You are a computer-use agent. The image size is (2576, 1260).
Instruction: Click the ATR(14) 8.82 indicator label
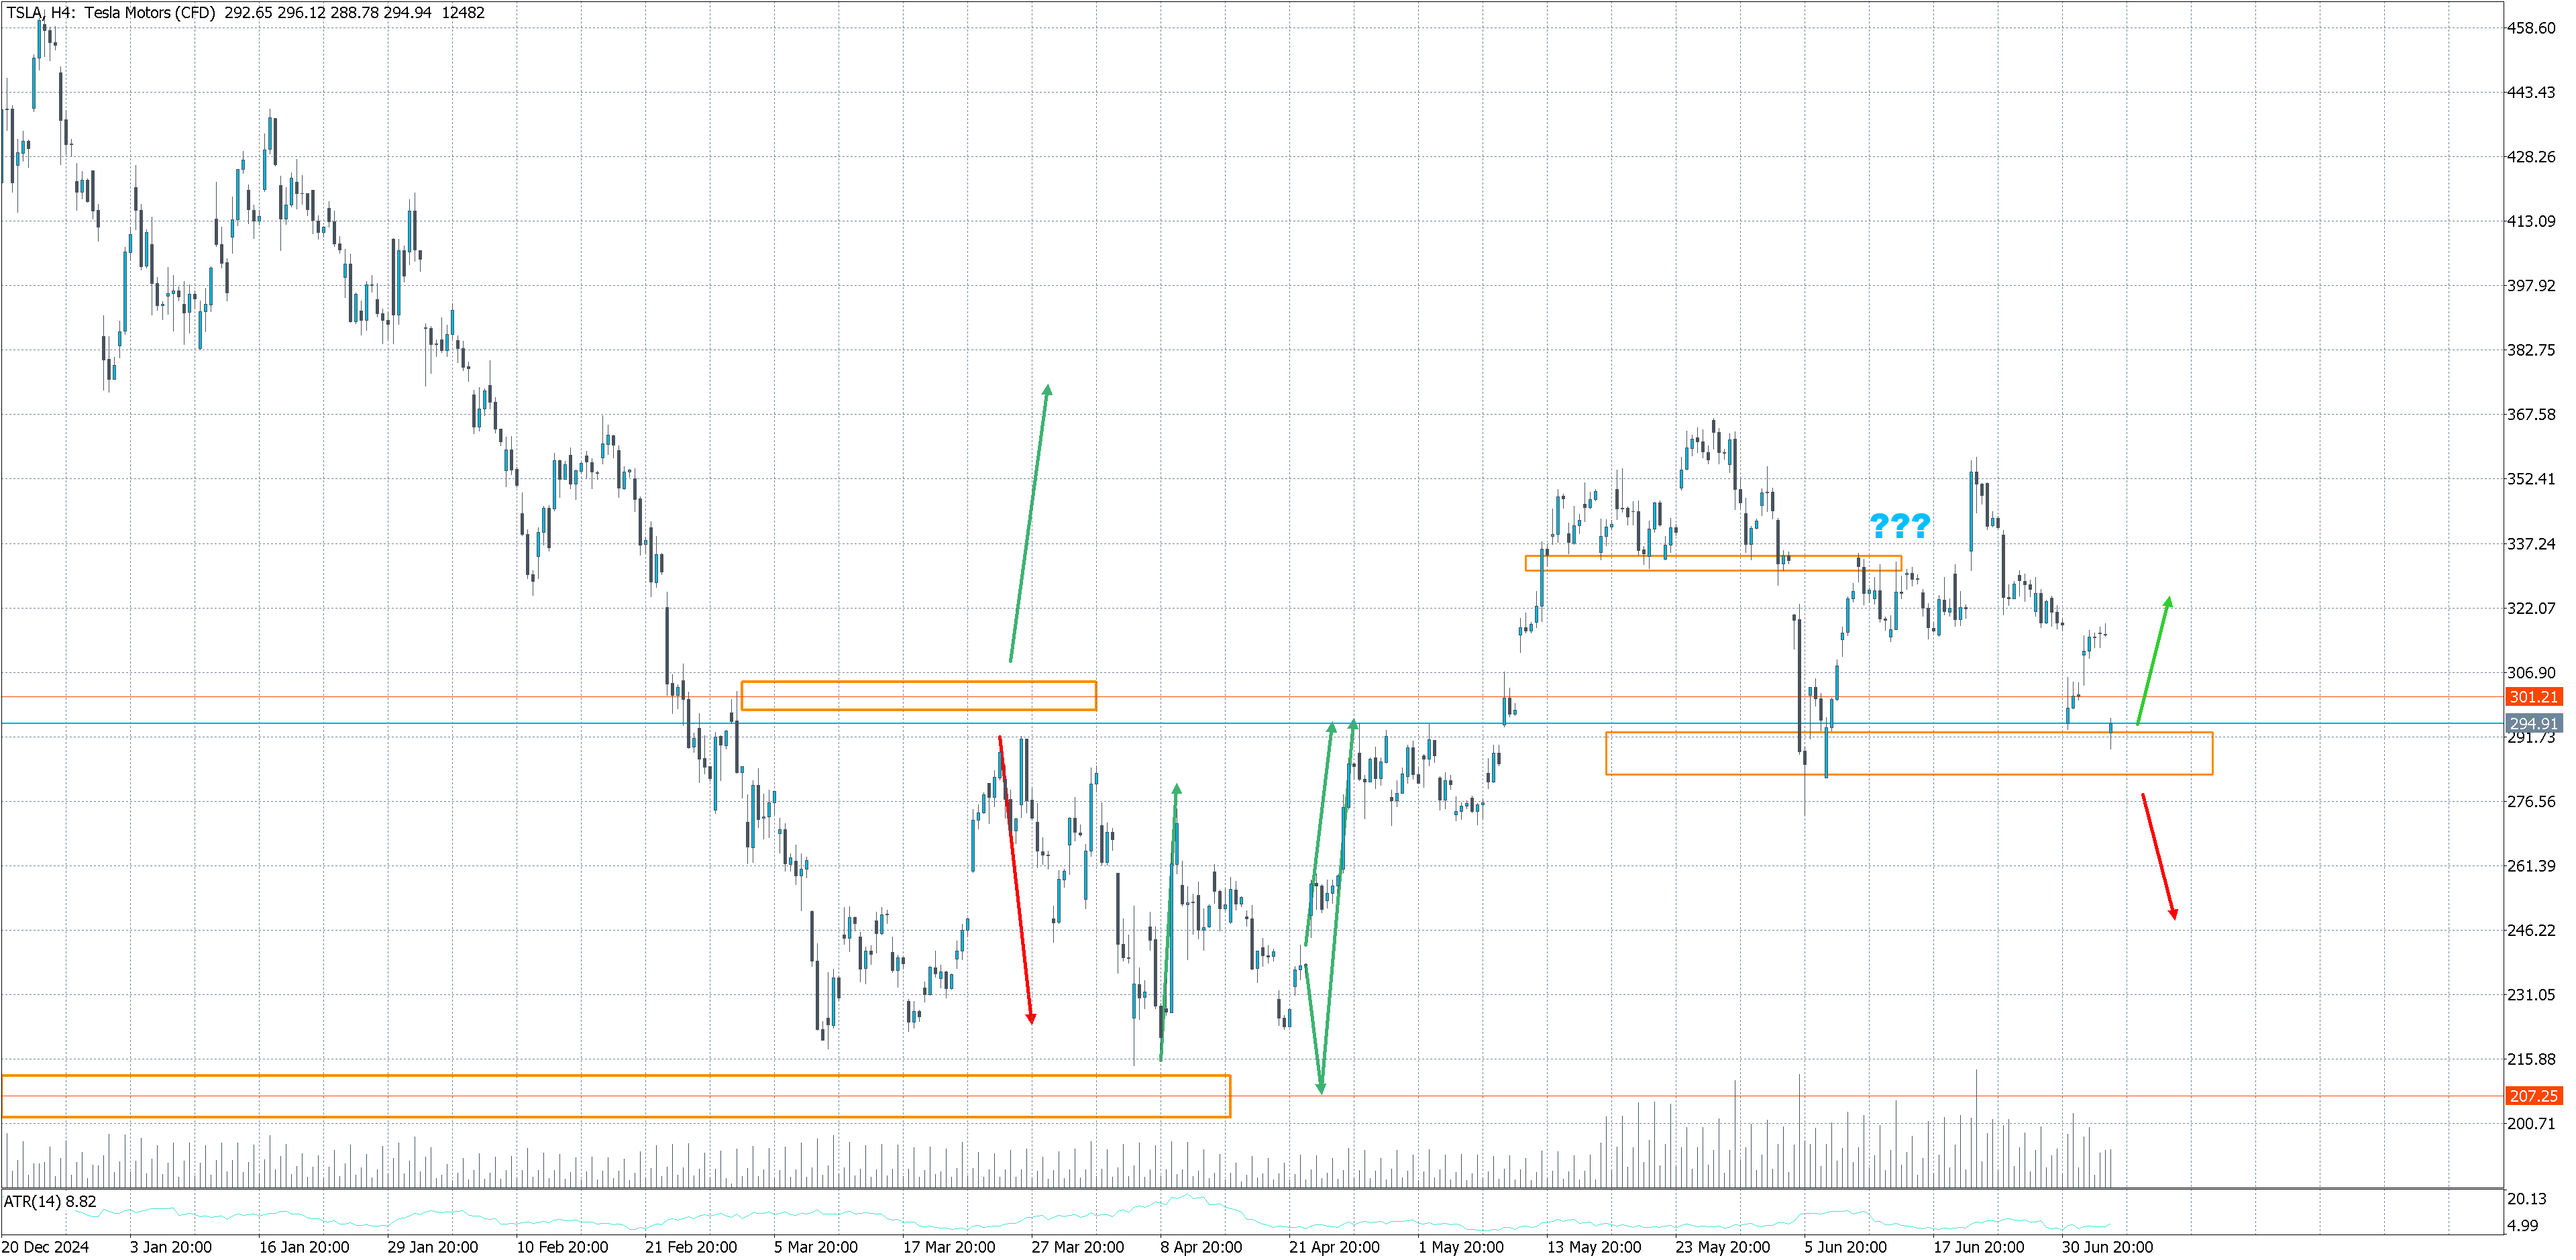(x=51, y=1201)
